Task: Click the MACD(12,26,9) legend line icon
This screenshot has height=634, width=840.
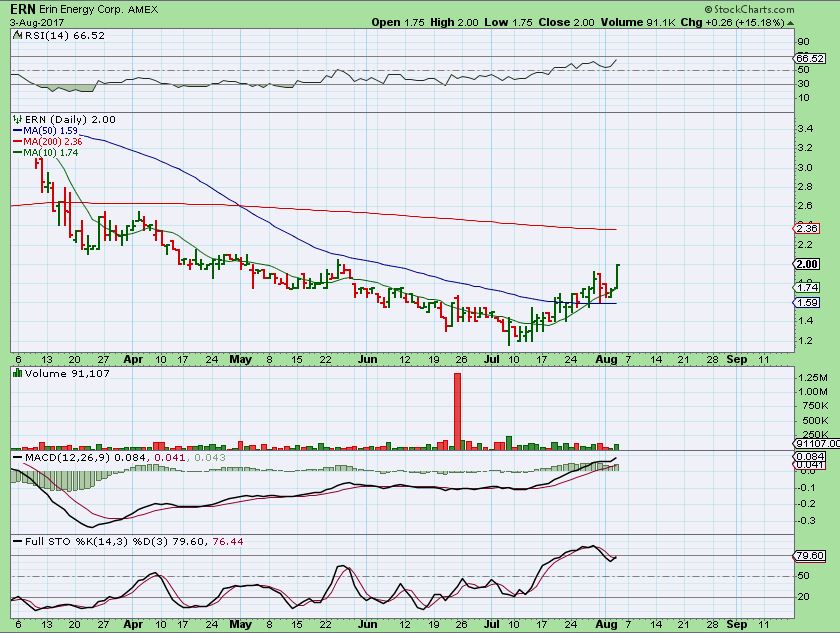Action: pyautogui.click(x=17, y=457)
